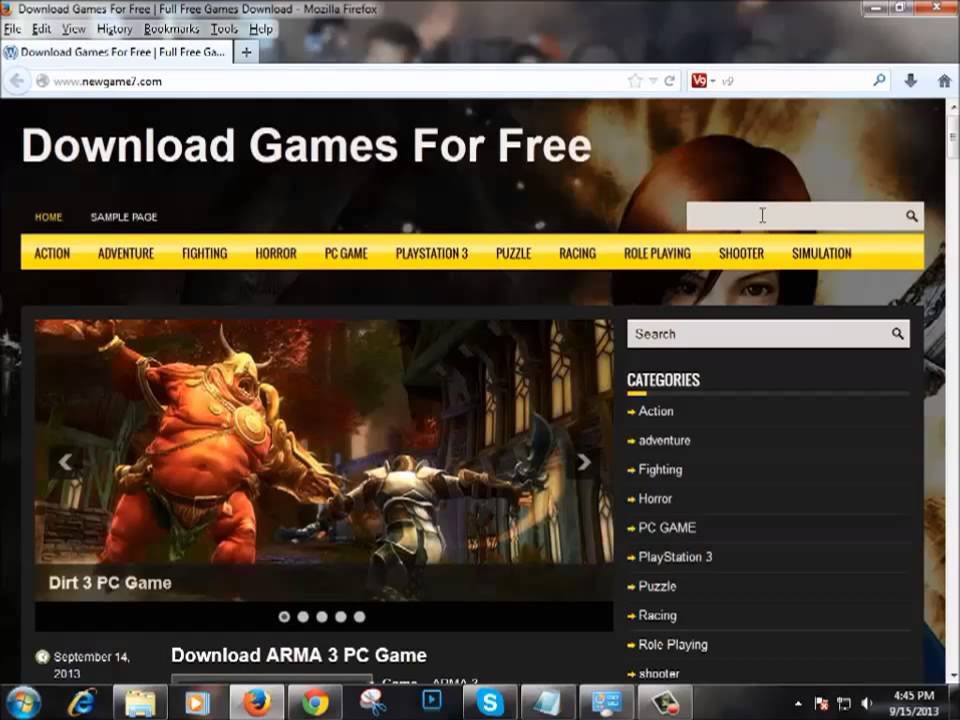
Task: Open the HORROR category in yellow bar
Action: [276, 253]
